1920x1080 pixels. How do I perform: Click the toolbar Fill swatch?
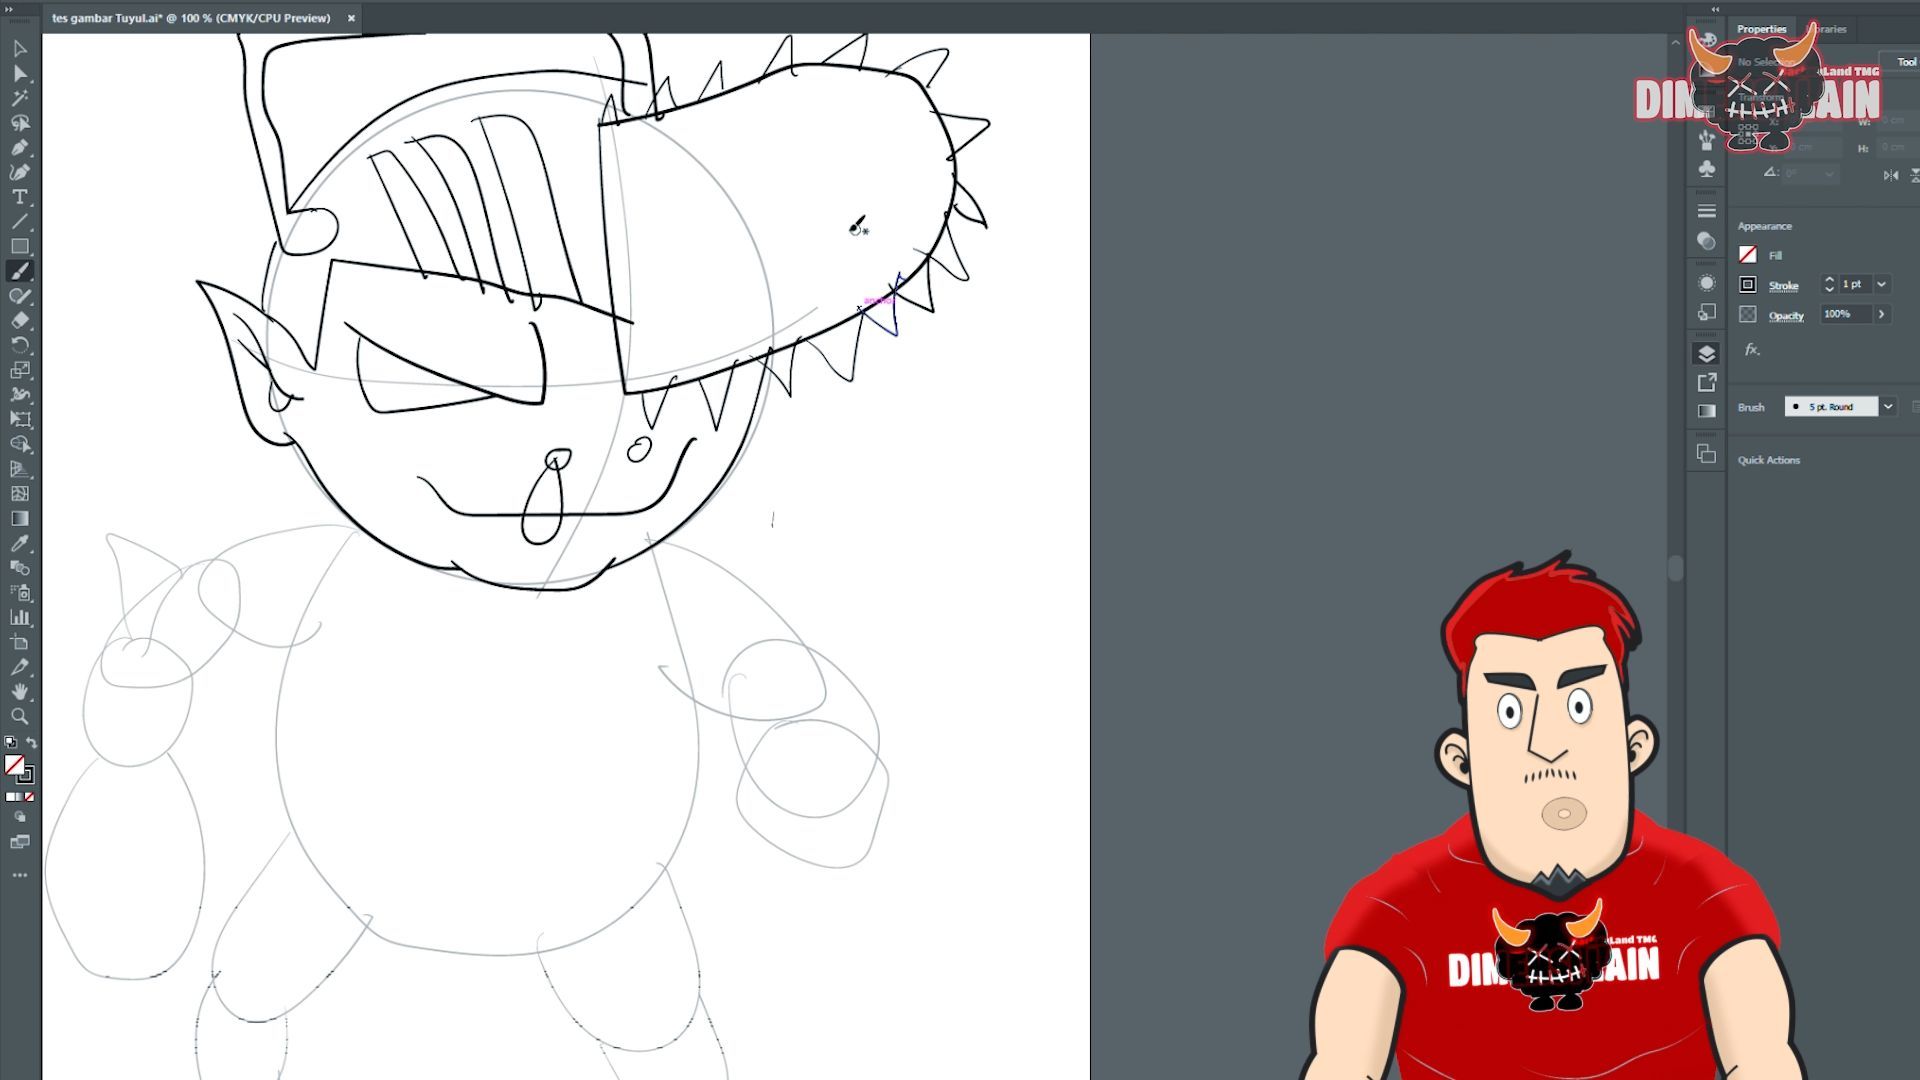(x=14, y=765)
